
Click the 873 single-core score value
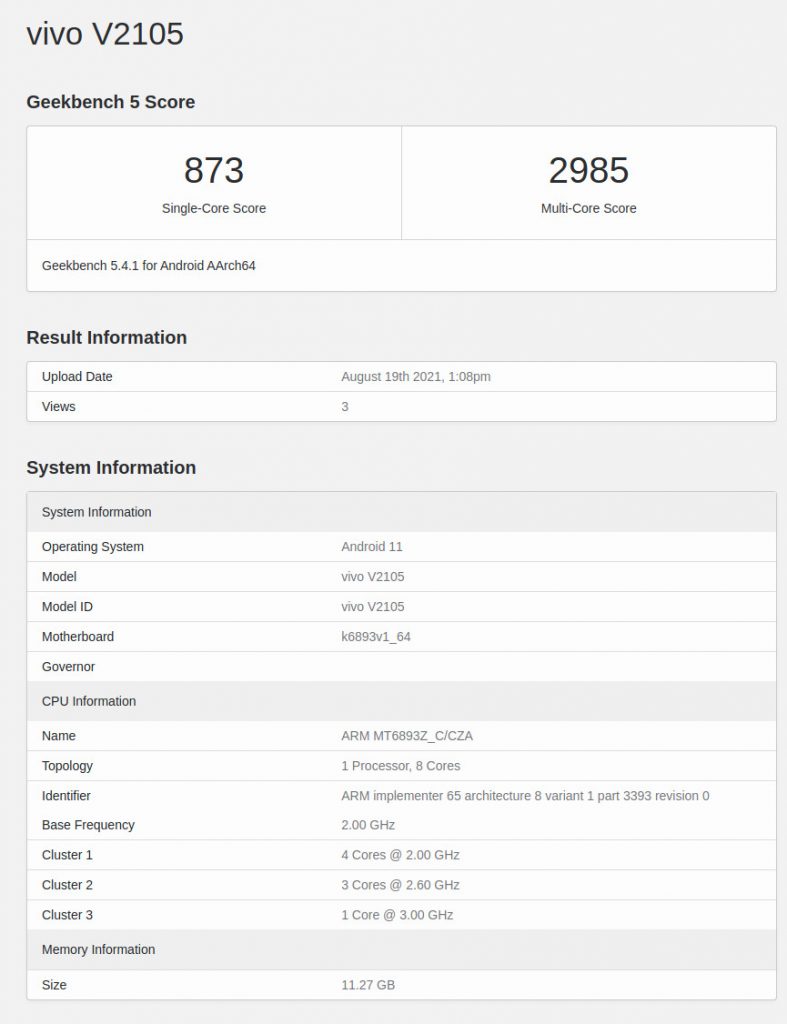(x=214, y=170)
